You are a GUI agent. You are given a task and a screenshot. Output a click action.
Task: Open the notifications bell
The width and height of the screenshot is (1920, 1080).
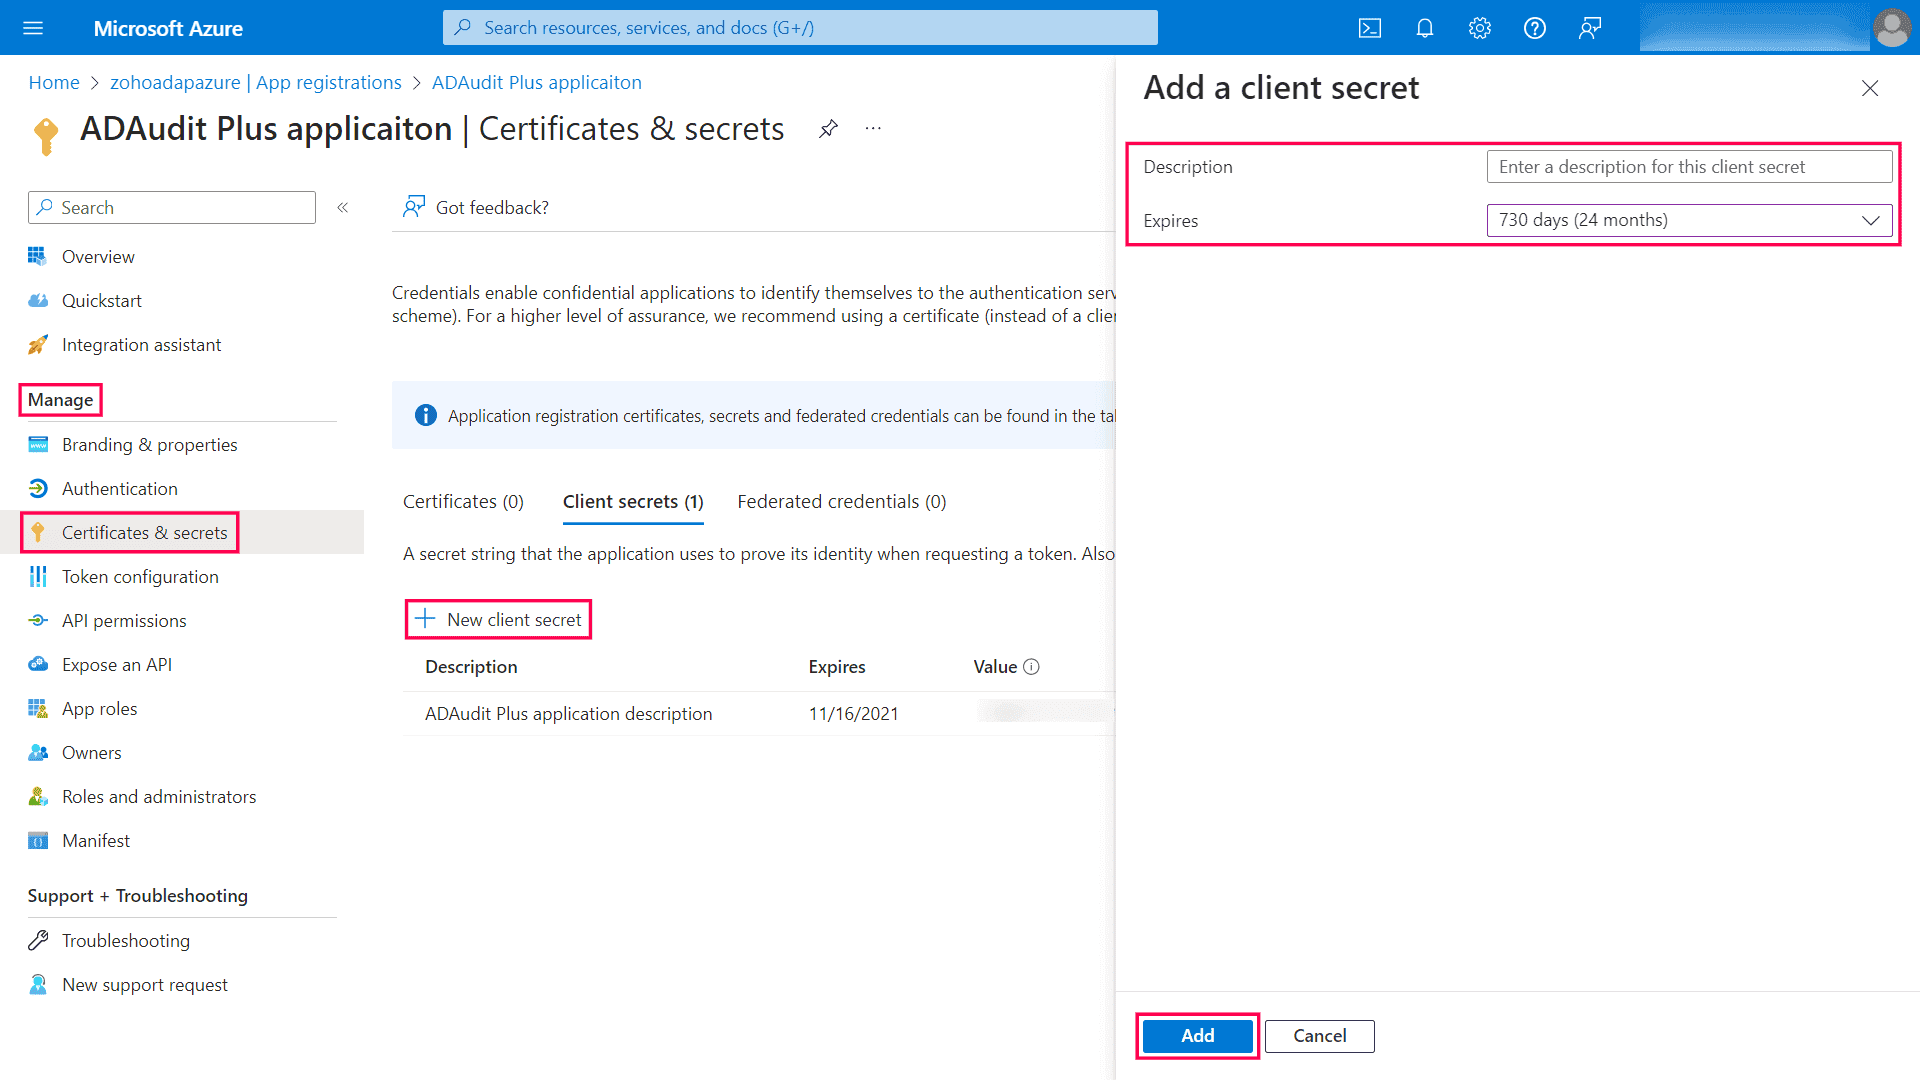1424,27
